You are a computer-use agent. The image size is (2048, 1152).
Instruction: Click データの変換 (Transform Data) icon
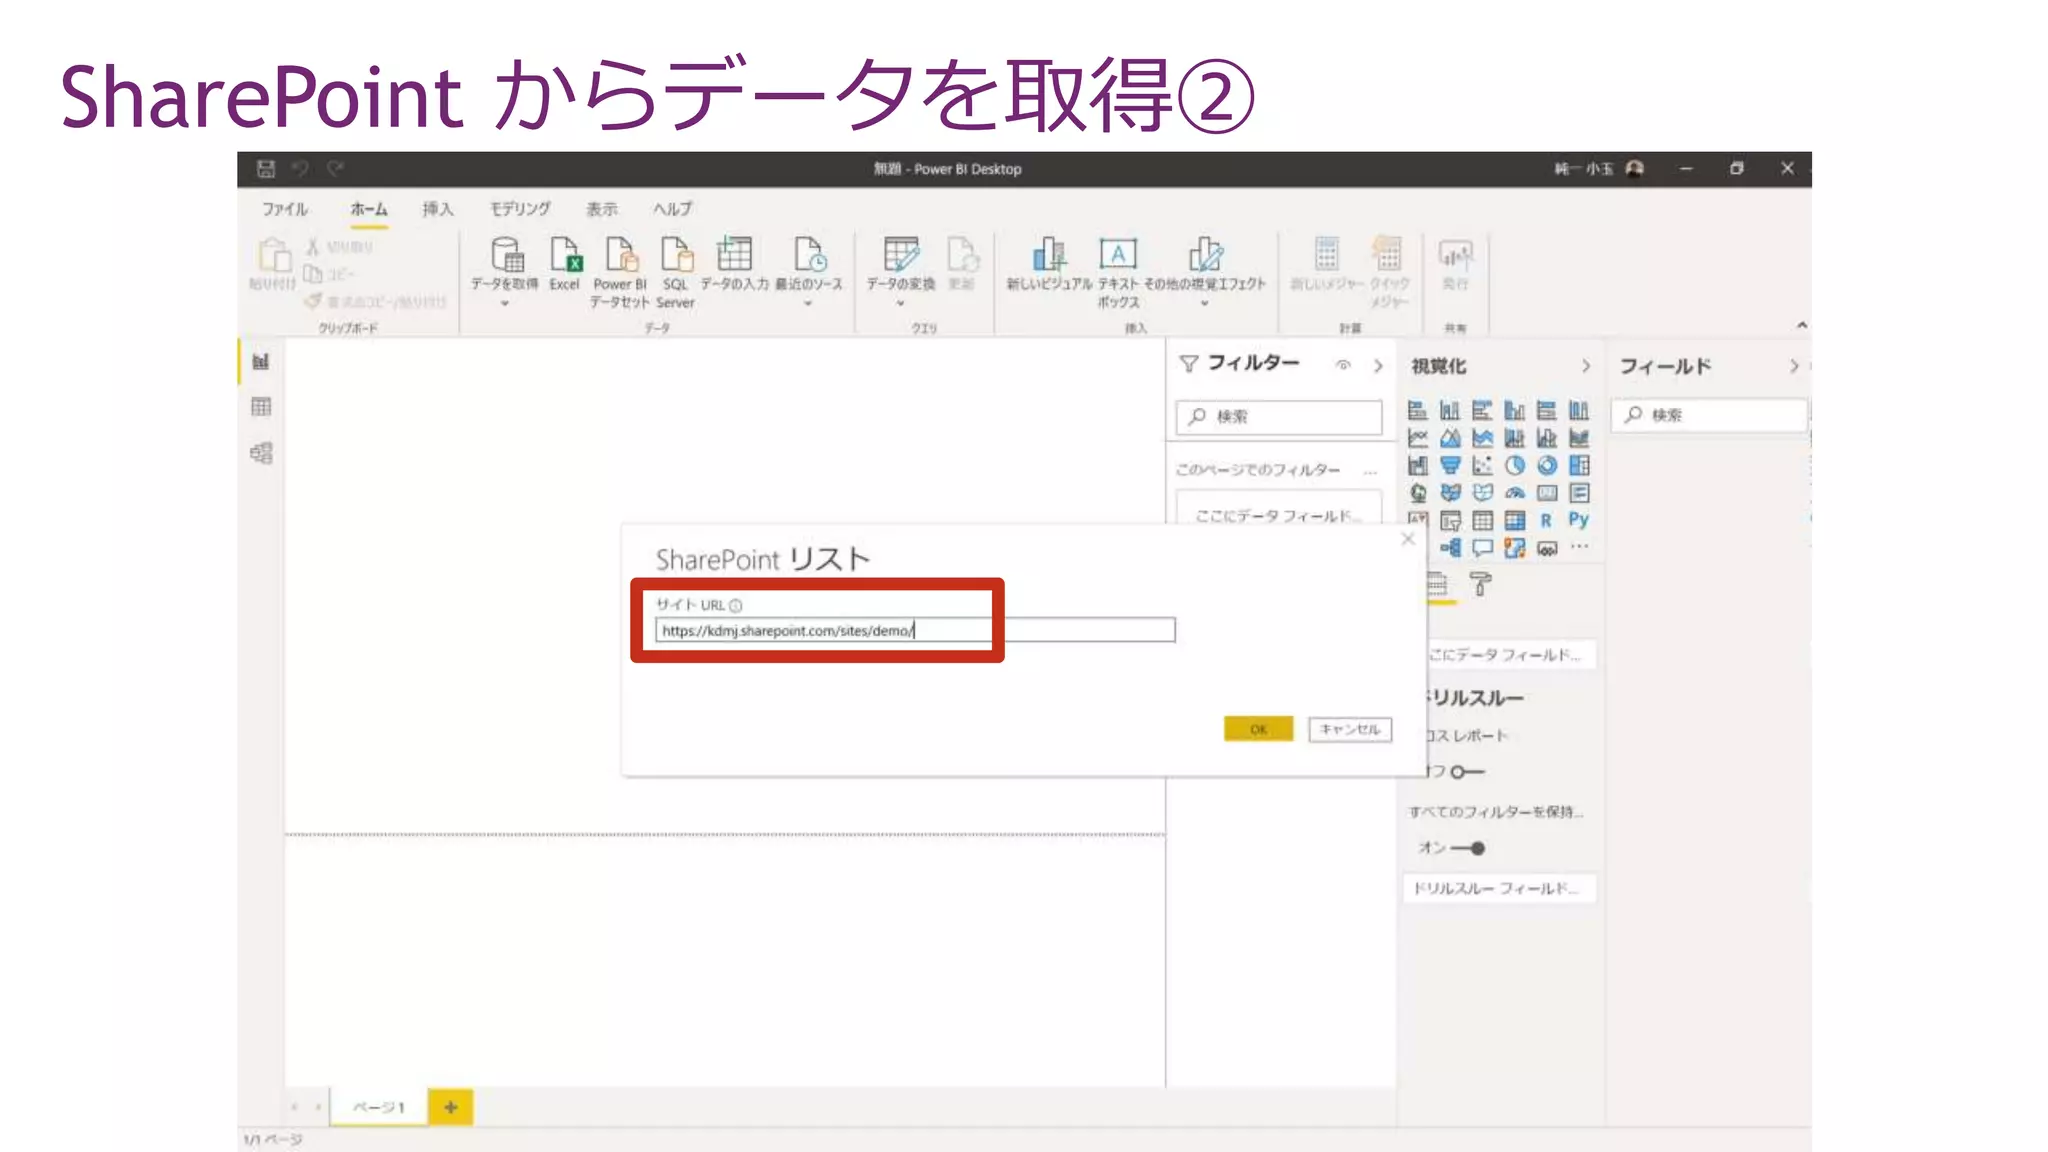pyautogui.click(x=900, y=256)
